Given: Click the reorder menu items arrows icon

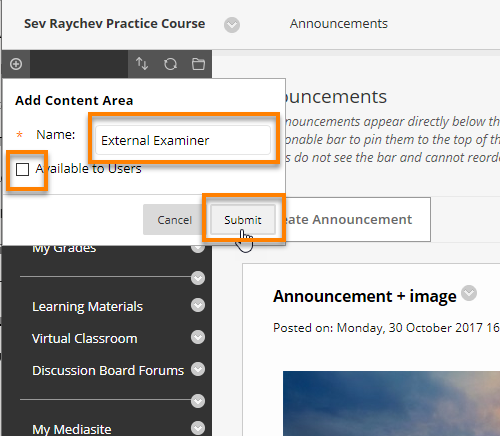Looking at the screenshot, I should click(142, 64).
